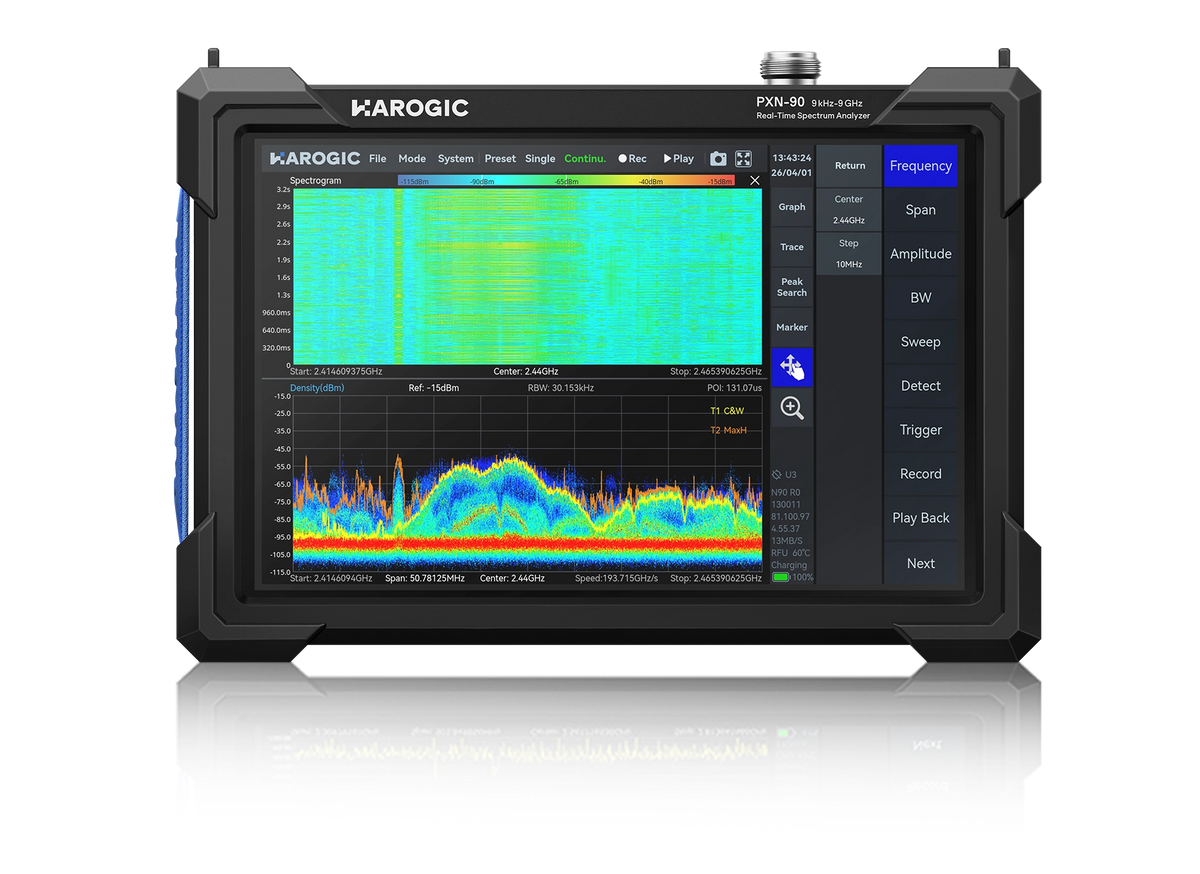Close the Spectrogram panel with X

755,181
